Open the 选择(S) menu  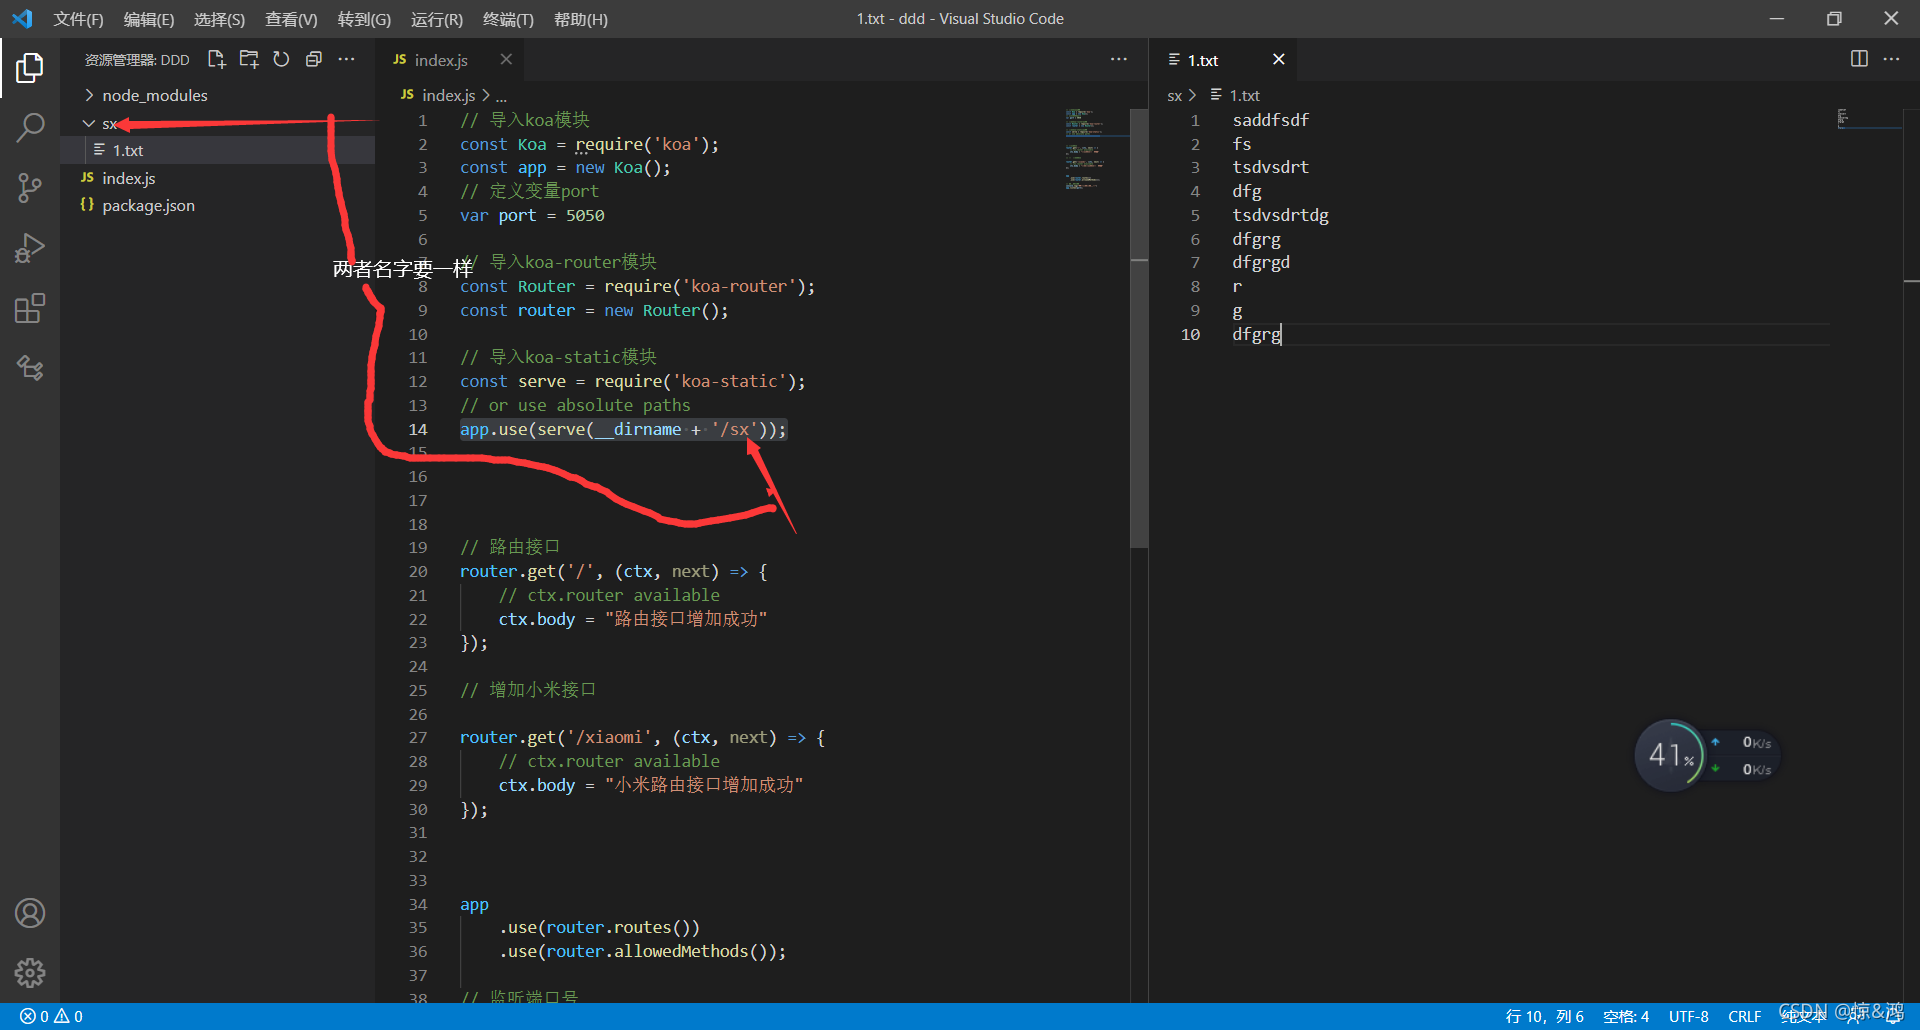pyautogui.click(x=219, y=19)
